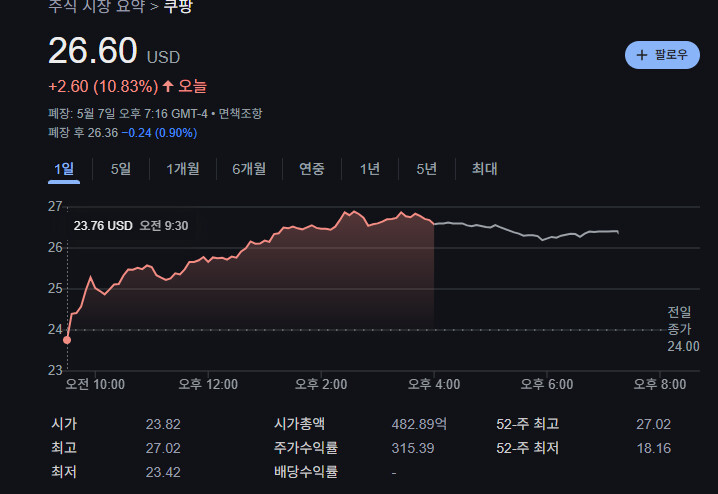The height and width of the screenshot is (494, 718).
Task: Click the 팔로우 follow button
Action: 662,55
